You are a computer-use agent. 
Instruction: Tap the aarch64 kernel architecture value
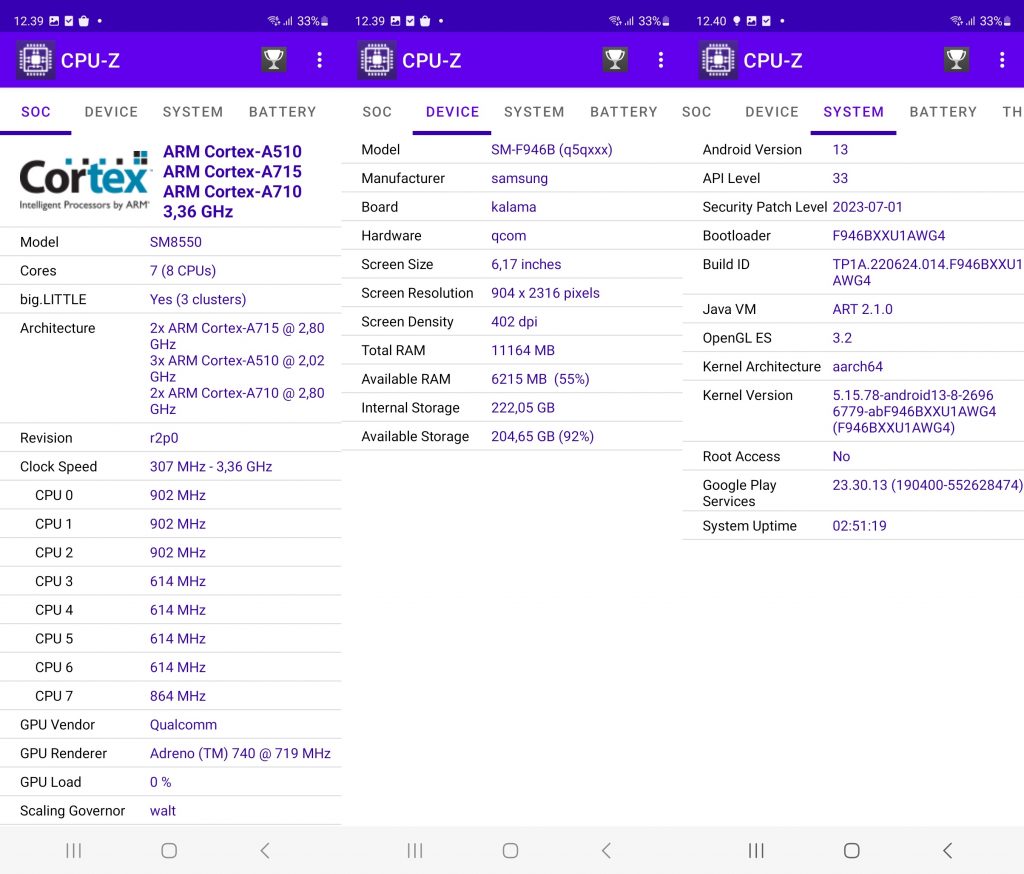pyautogui.click(x=857, y=366)
